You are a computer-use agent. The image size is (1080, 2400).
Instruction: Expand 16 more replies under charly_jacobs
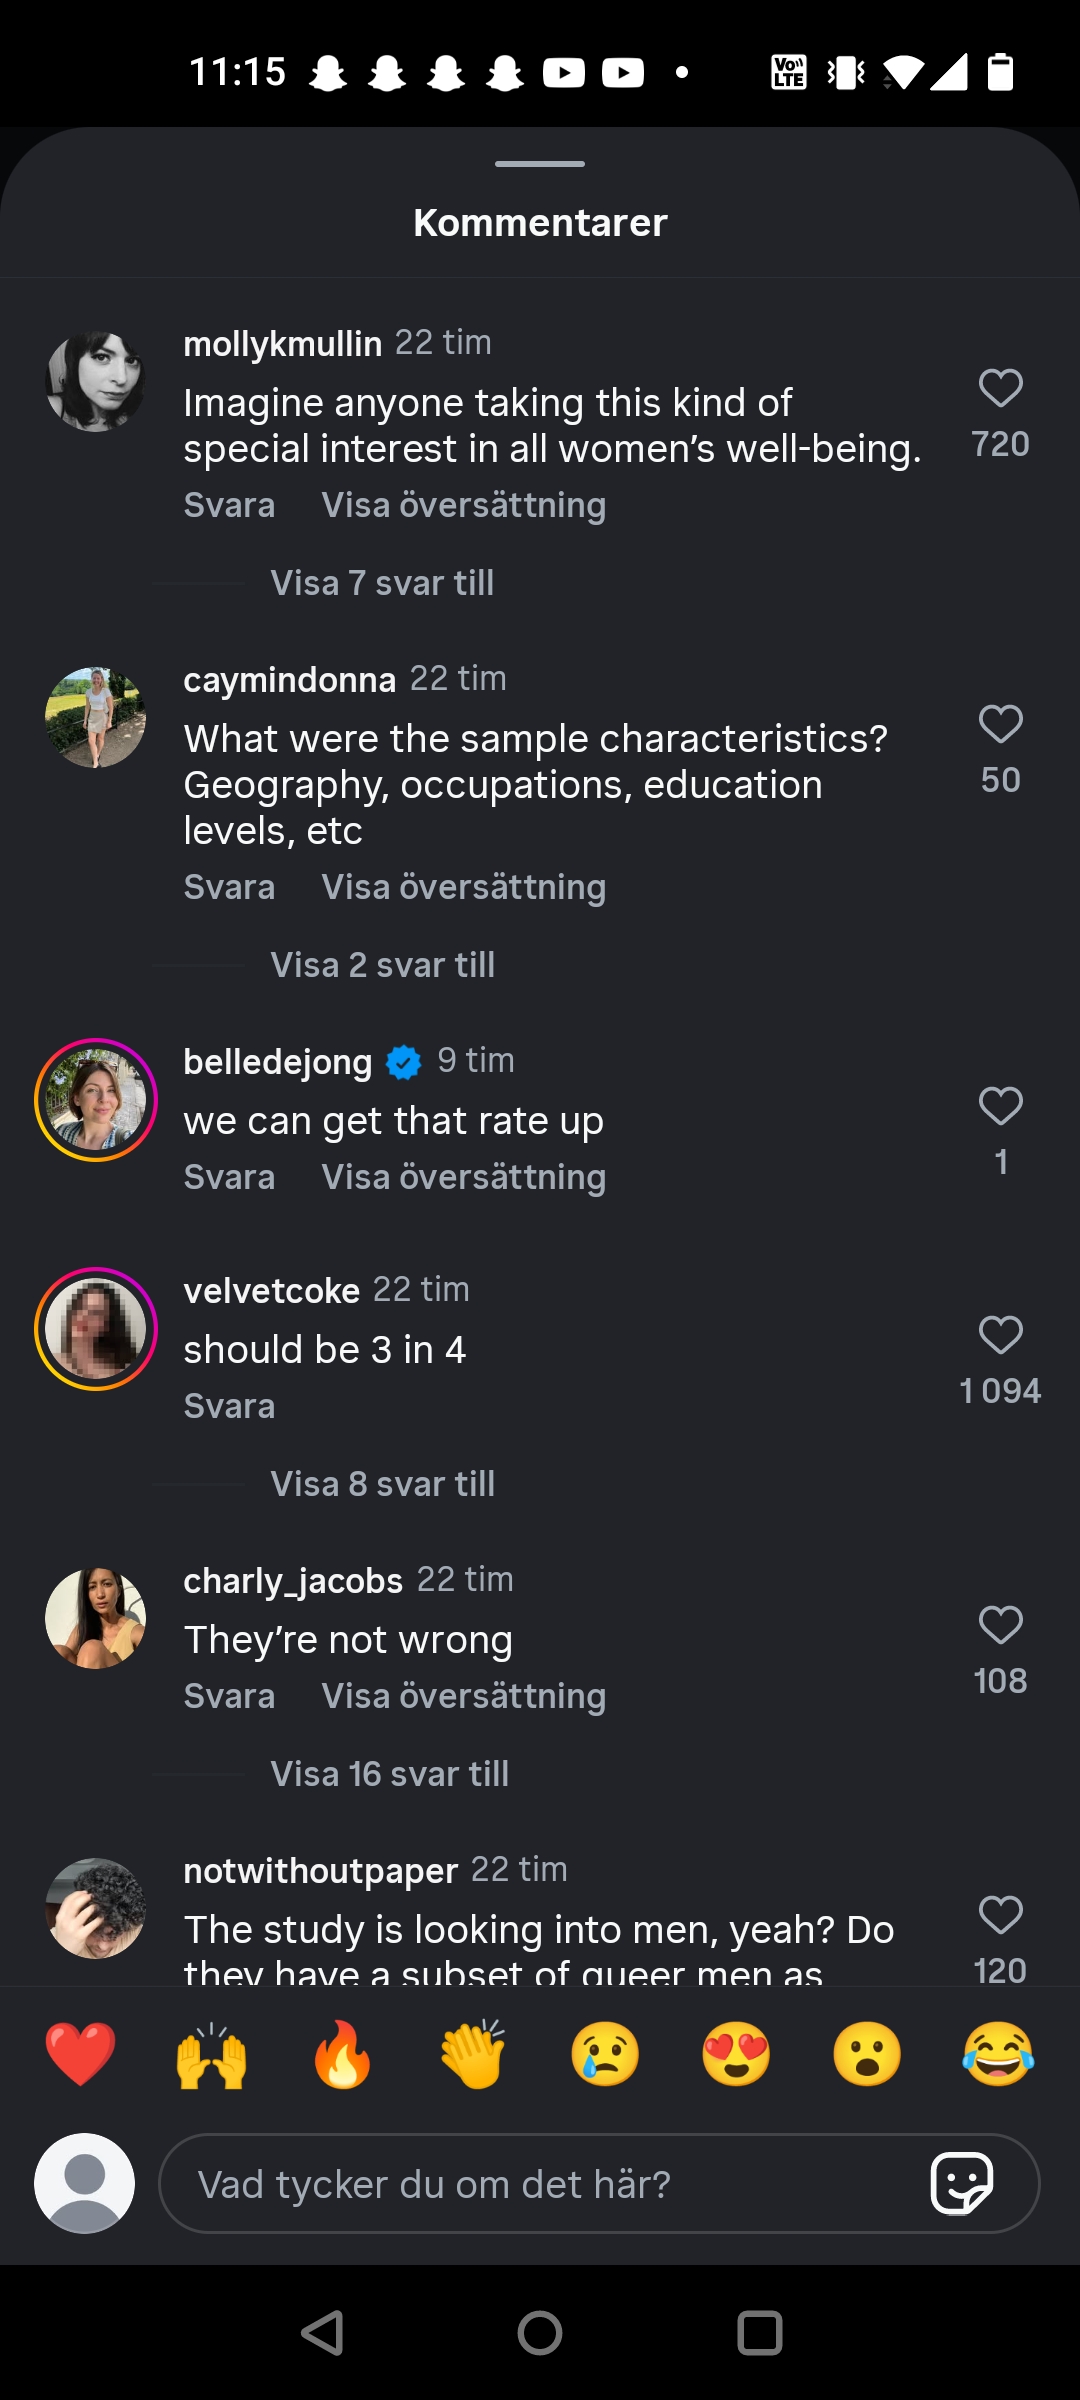click(389, 1774)
